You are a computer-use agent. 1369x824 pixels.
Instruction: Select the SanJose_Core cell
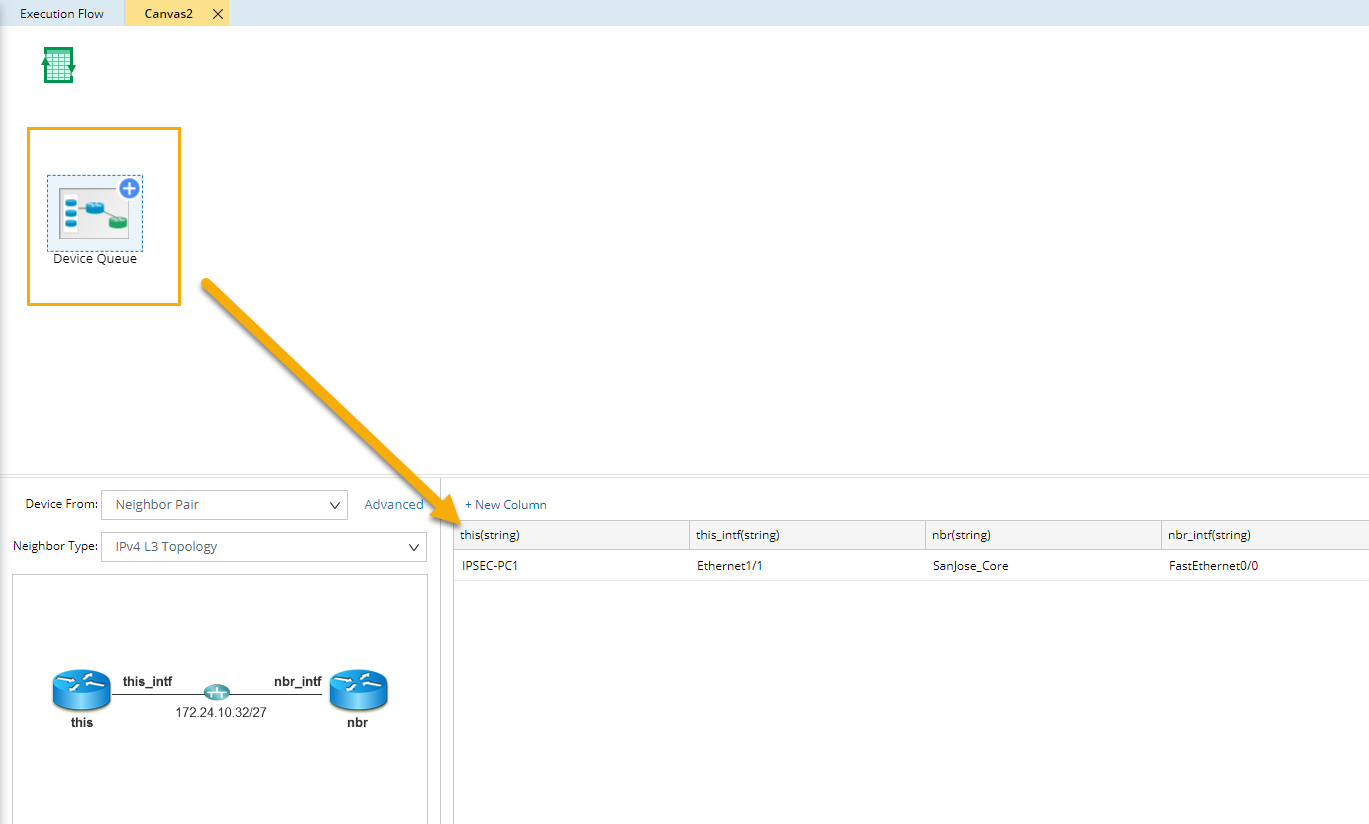coord(970,566)
